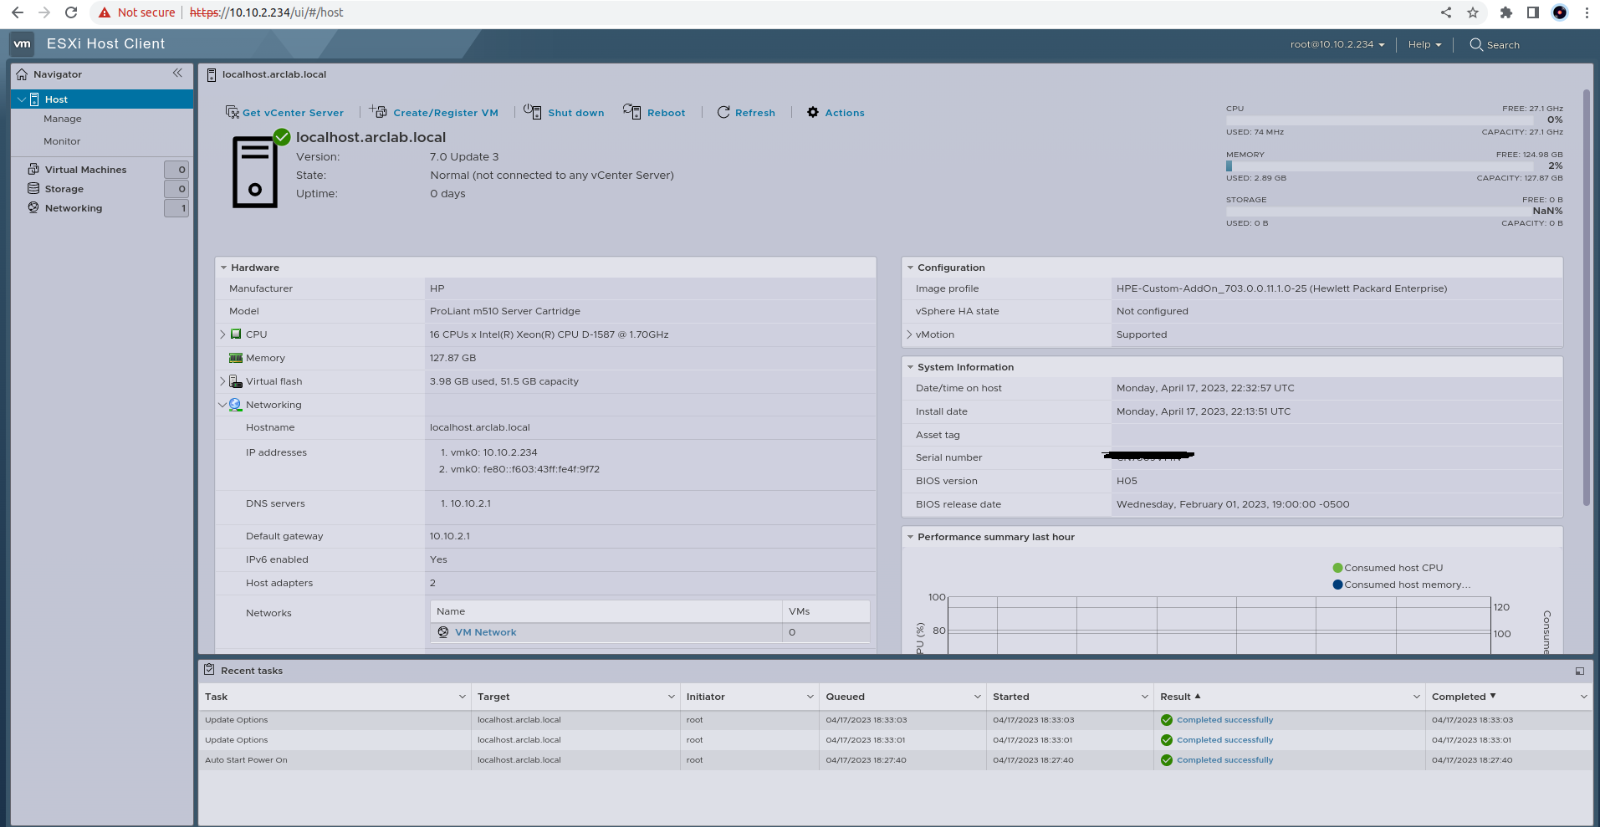This screenshot has height=827, width=1600.
Task: Open the Target column dropdown
Action: pyautogui.click(x=671, y=697)
